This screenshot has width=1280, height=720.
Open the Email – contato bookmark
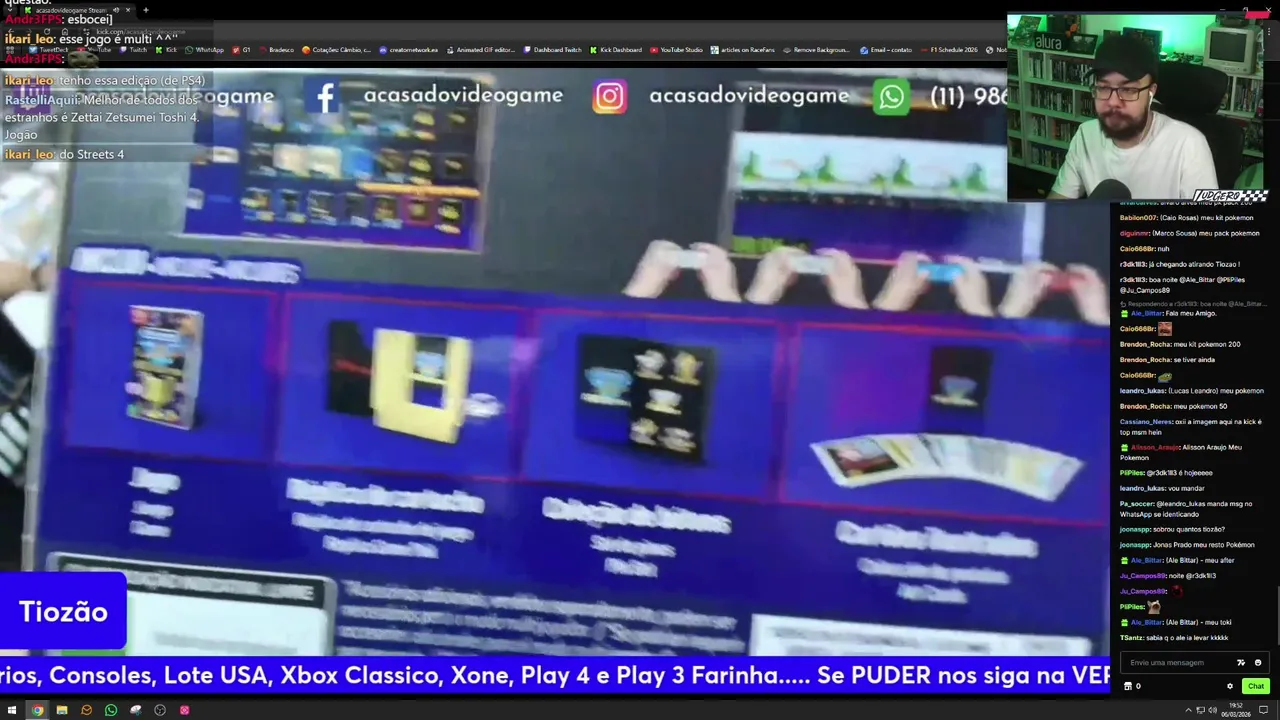[x=886, y=50]
